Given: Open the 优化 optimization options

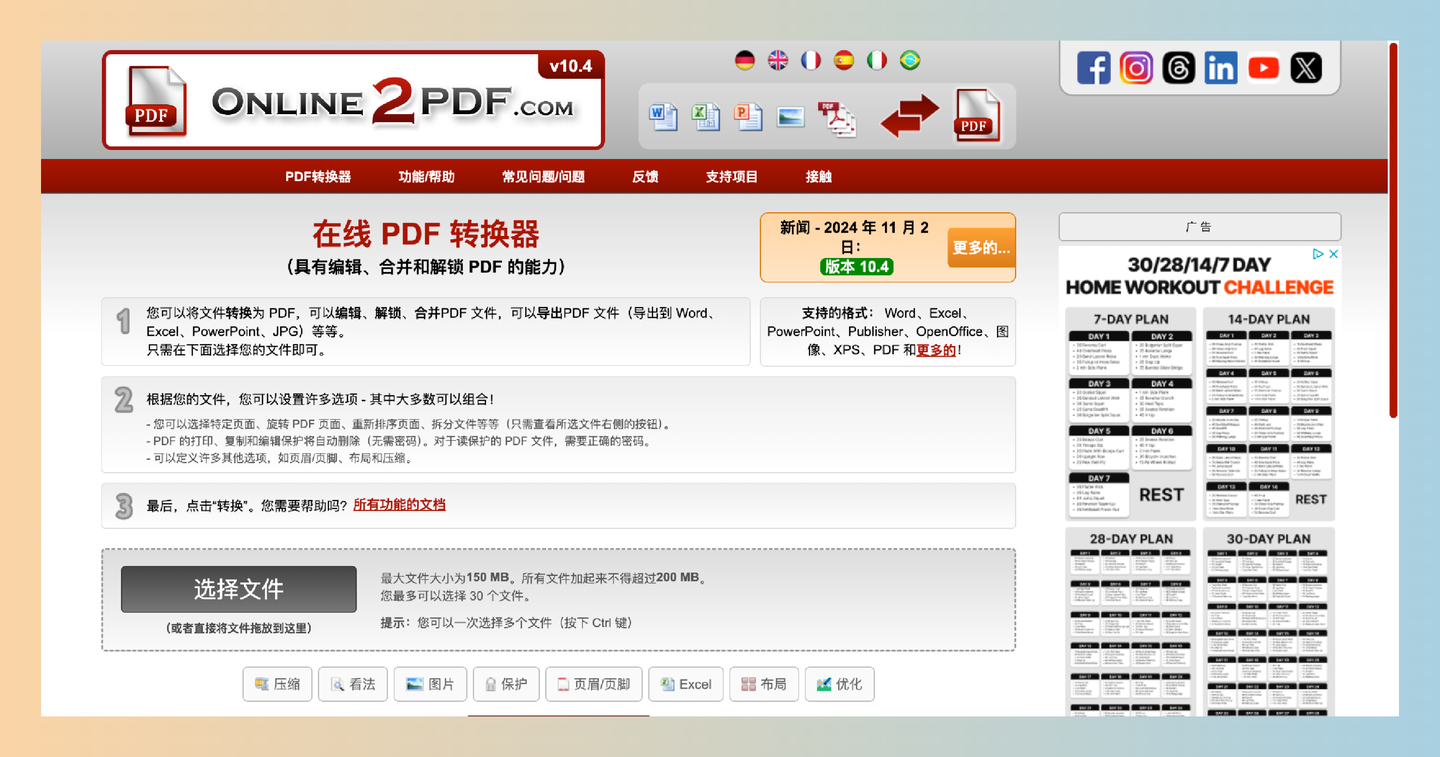Looking at the screenshot, I should (x=839, y=684).
